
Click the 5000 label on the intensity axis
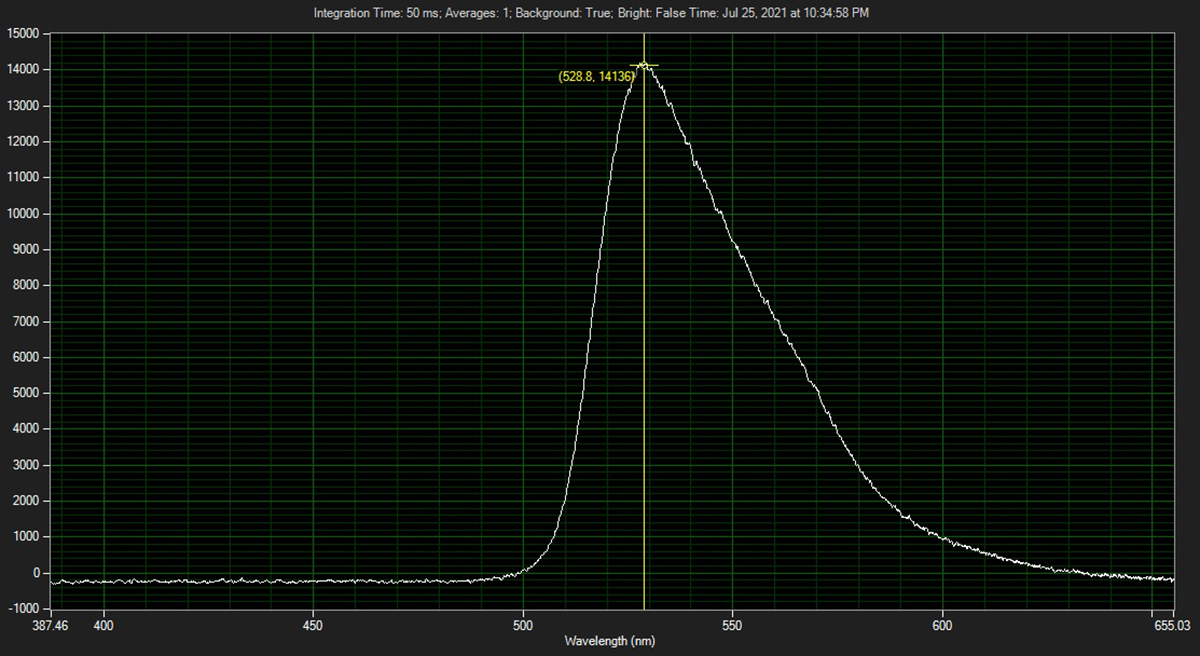tap(25, 393)
